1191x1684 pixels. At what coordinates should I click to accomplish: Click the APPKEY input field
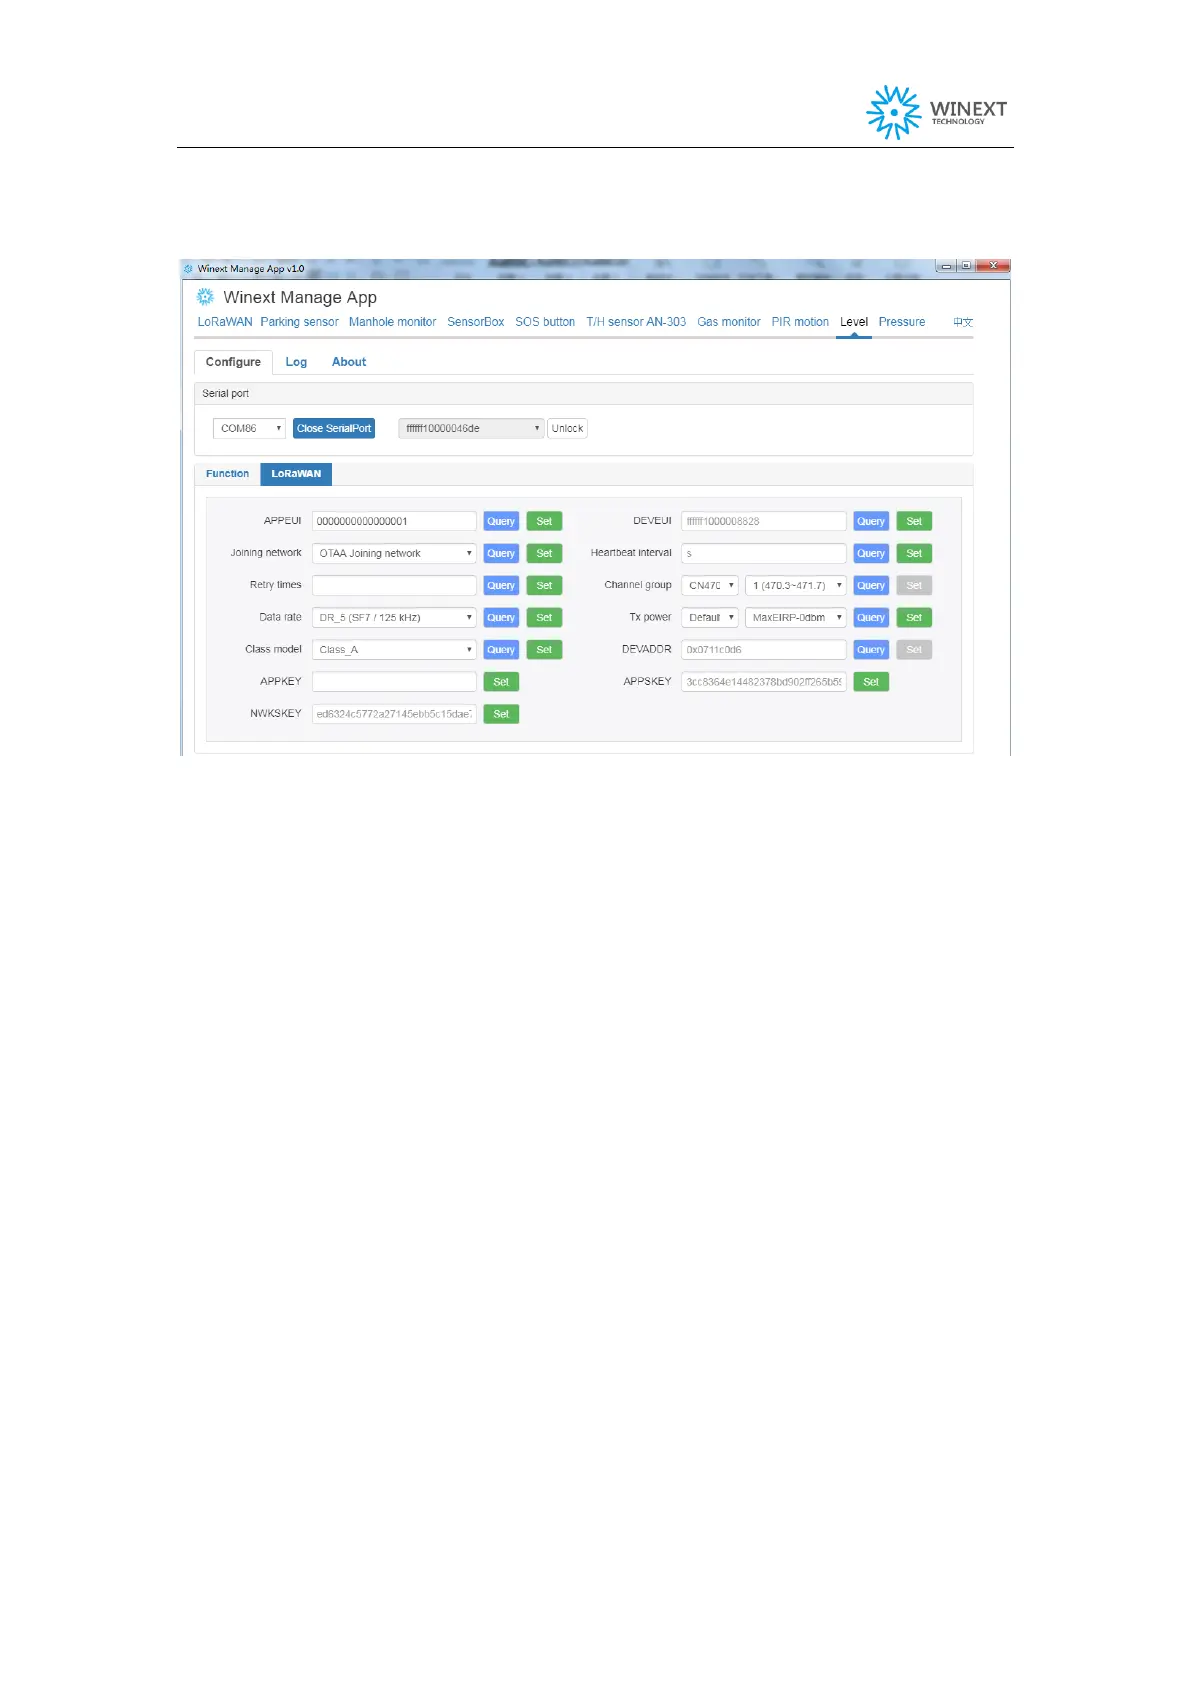(394, 681)
